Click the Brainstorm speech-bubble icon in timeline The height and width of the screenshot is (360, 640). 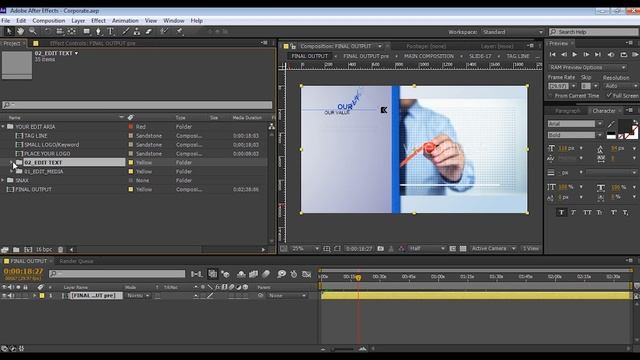[281, 274]
